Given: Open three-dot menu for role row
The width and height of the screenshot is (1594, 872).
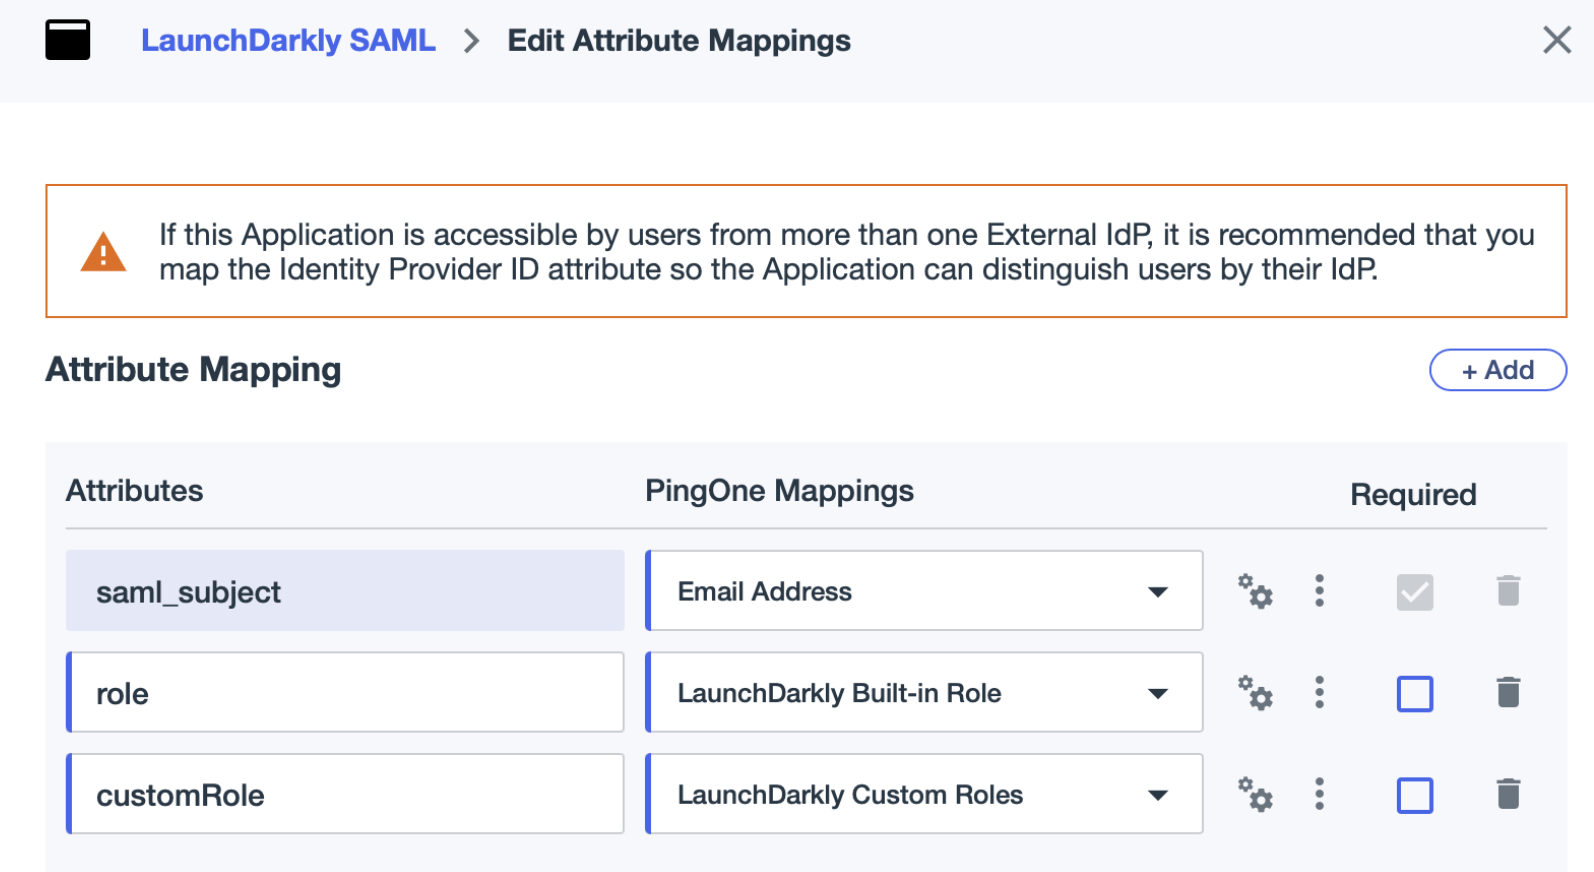Looking at the screenshot, I should 1319,692.
